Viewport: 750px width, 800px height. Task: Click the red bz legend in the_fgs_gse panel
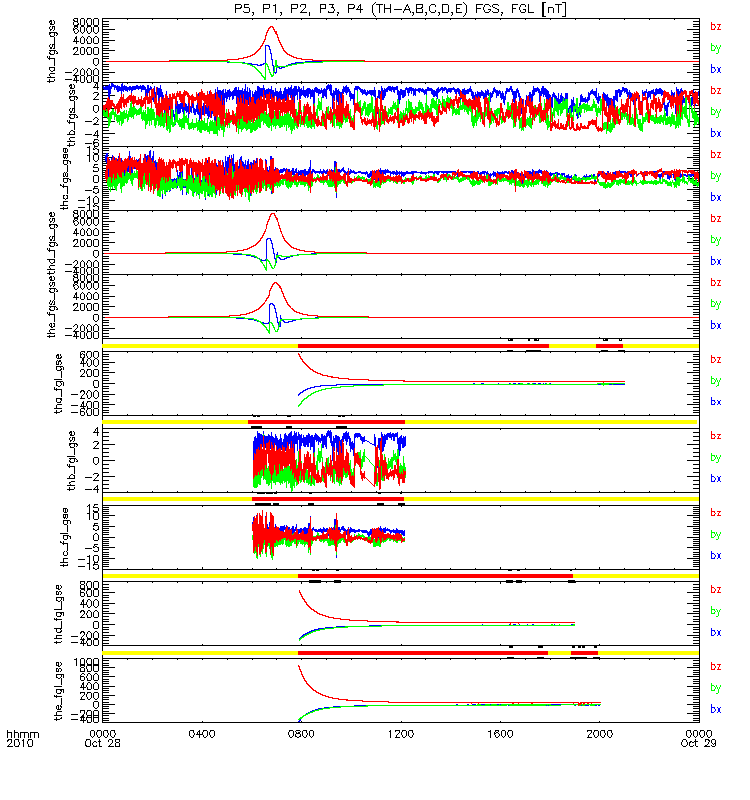click(x=716, y=283)
